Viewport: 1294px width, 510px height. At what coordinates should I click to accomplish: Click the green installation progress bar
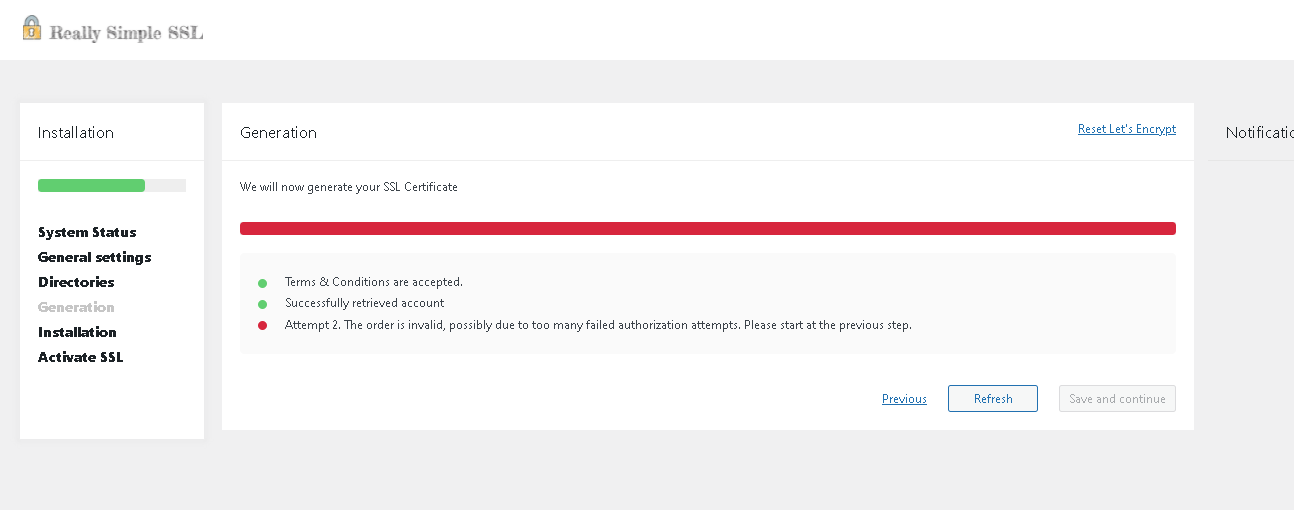92,185
